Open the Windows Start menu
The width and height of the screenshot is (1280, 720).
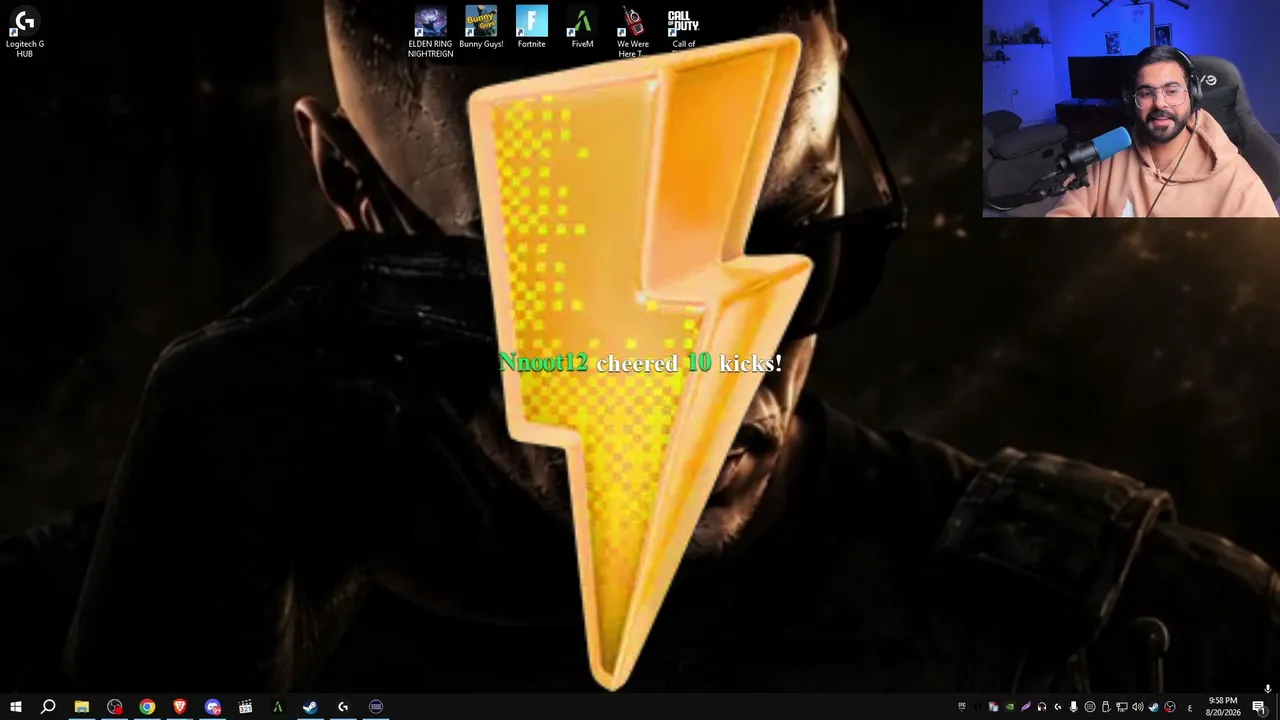pyautogui.click(x=16, y=707)
